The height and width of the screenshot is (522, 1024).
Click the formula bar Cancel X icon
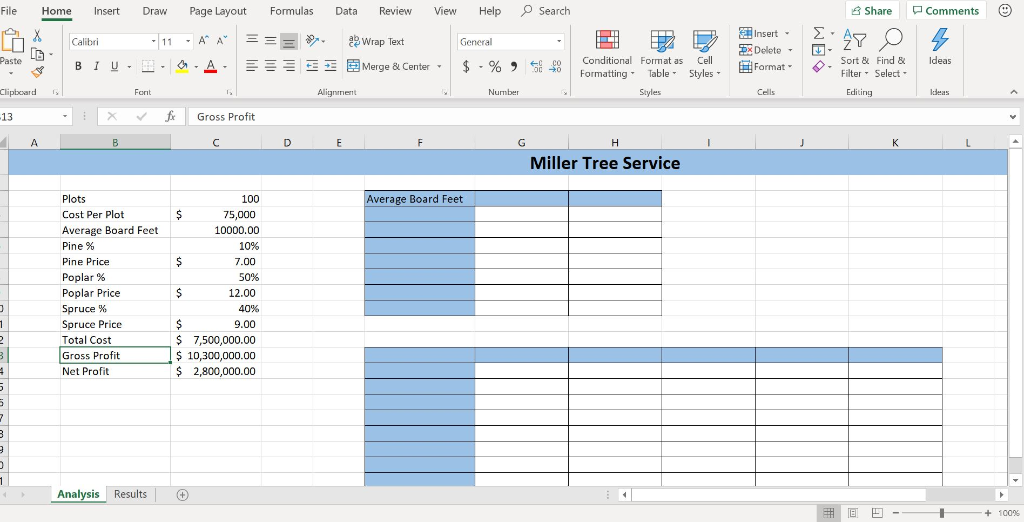point(112,116)
